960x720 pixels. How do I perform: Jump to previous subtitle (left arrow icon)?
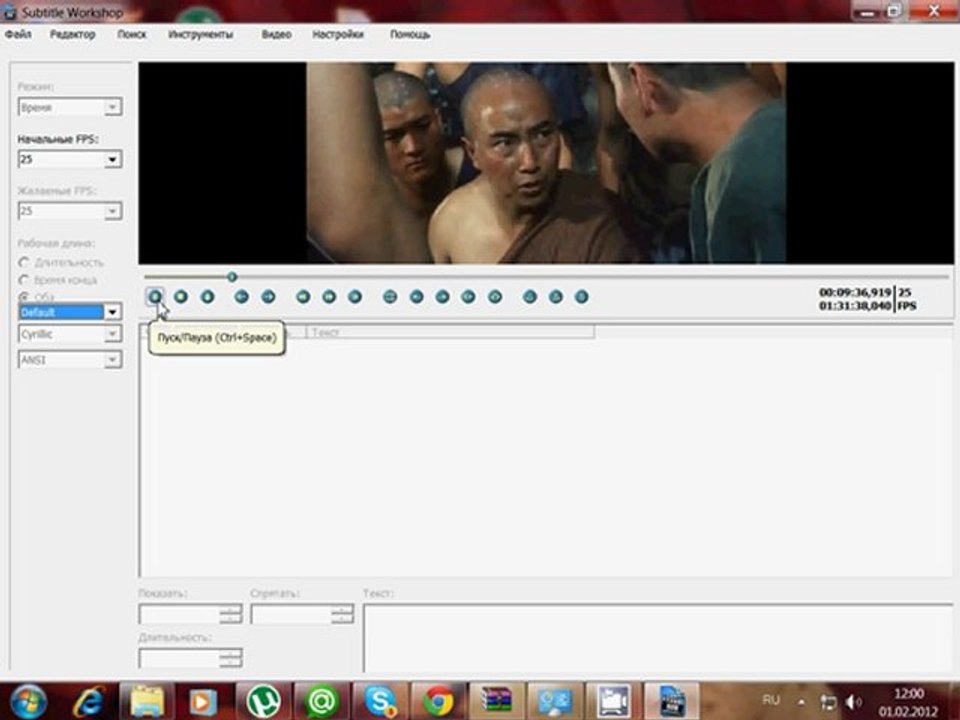click(x=242, y=297)
